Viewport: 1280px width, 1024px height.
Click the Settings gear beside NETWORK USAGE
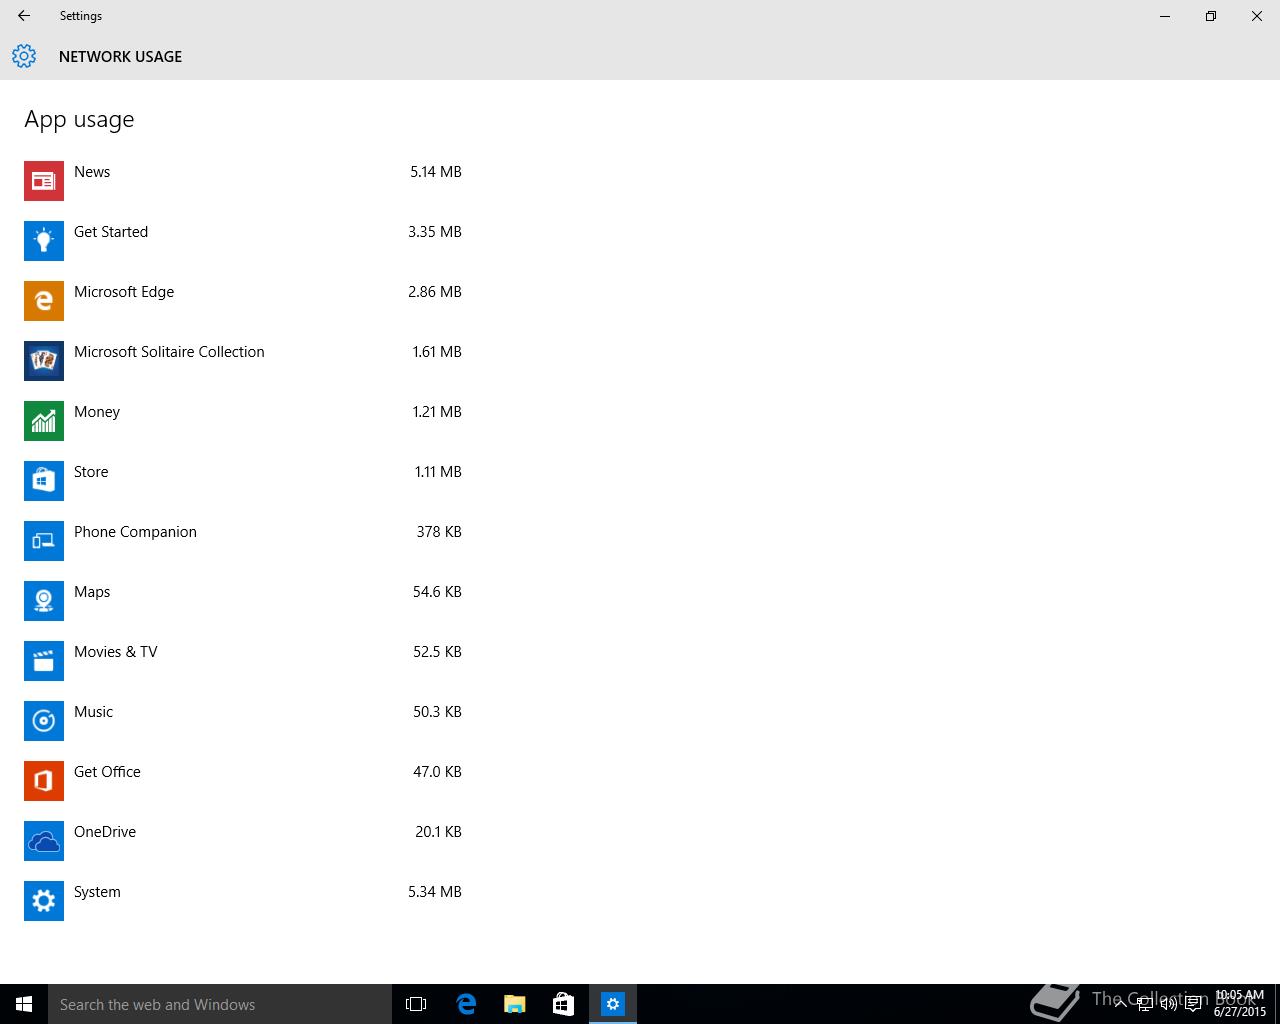[24, 56]
